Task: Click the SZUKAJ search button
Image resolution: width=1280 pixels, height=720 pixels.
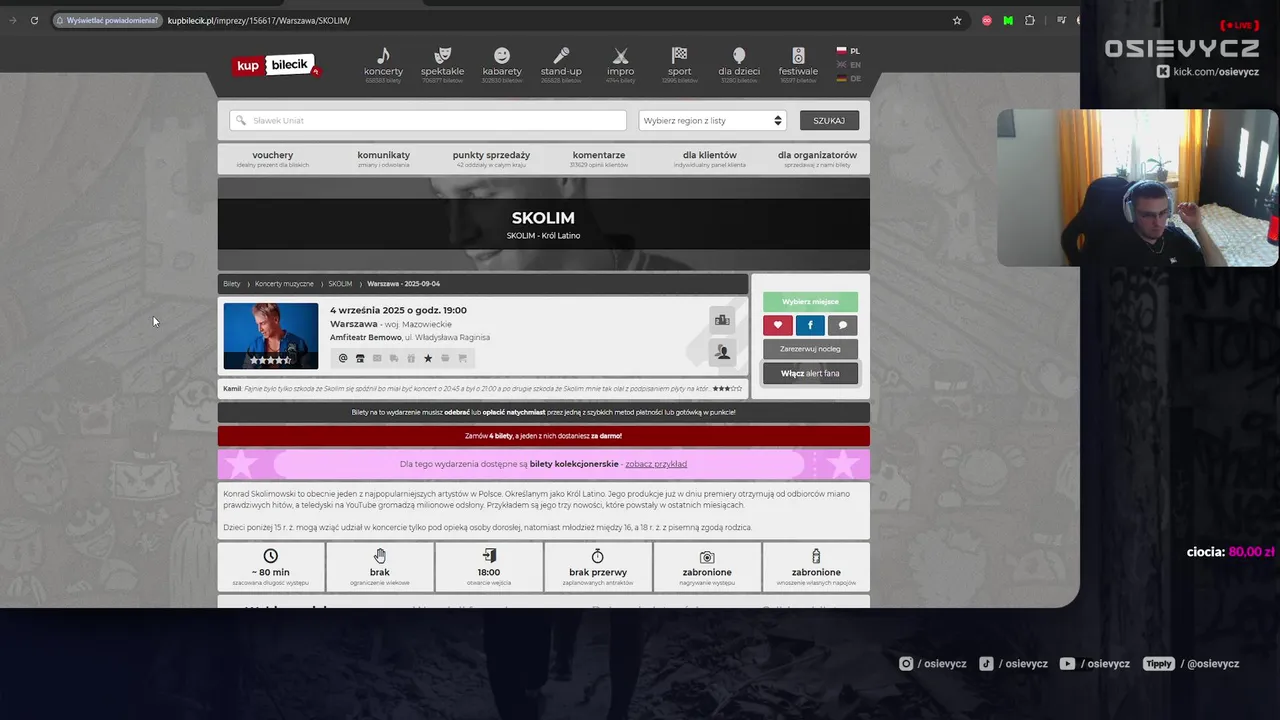Action: click(829, 120)
